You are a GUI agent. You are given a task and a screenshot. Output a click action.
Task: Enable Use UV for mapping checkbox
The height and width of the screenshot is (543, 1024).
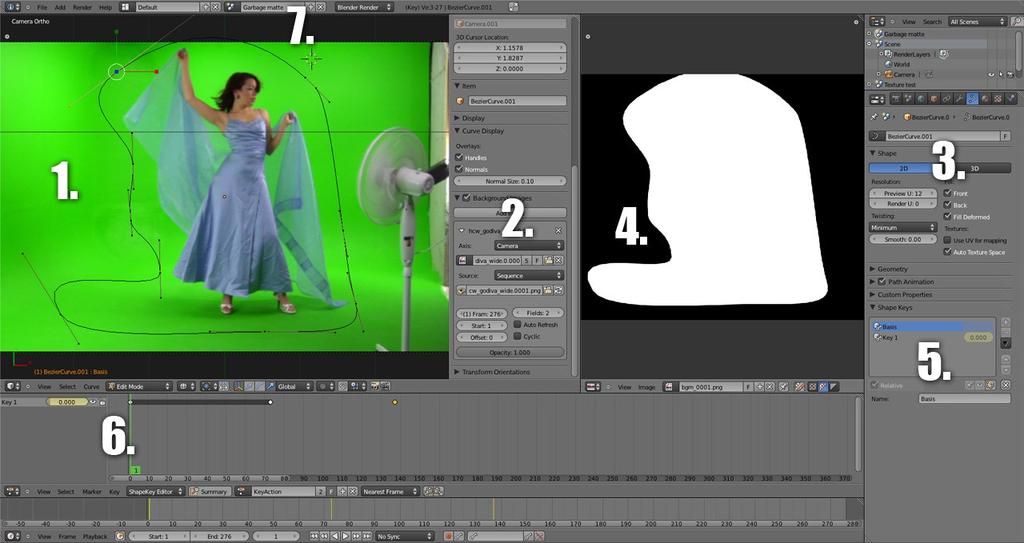(x=948, y=240)
